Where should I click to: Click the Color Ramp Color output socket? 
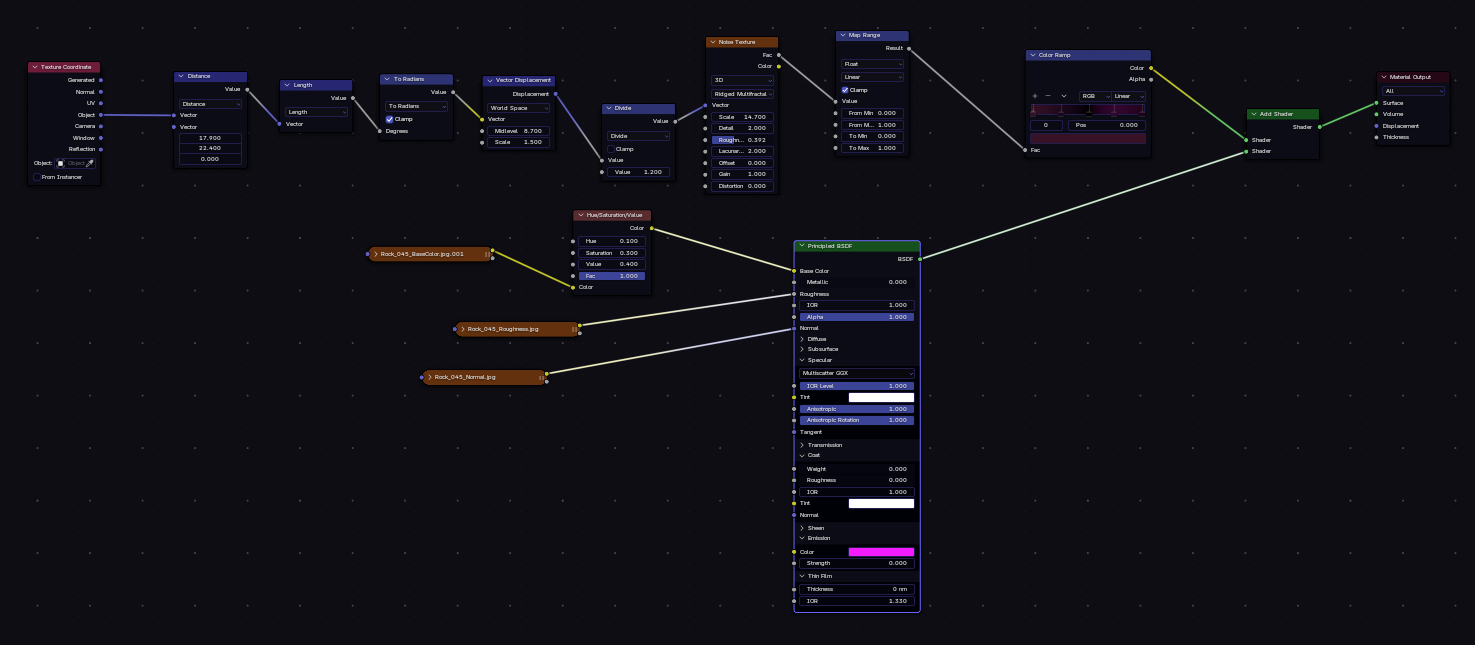[x=1151, y=68]
